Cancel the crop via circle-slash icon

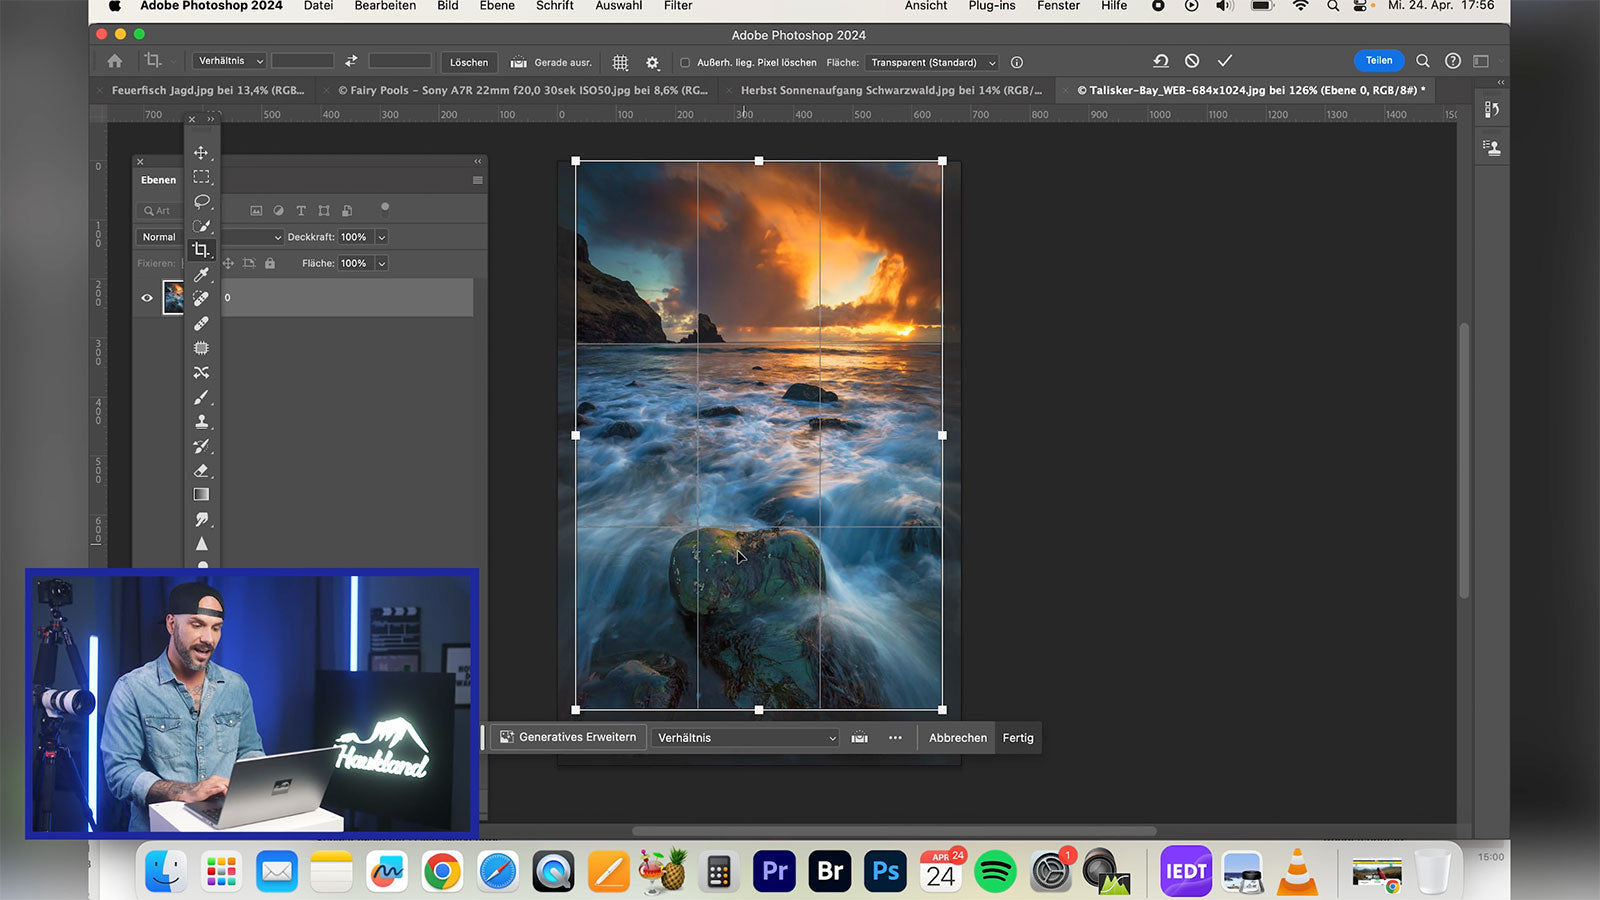tap(1192, 61)
